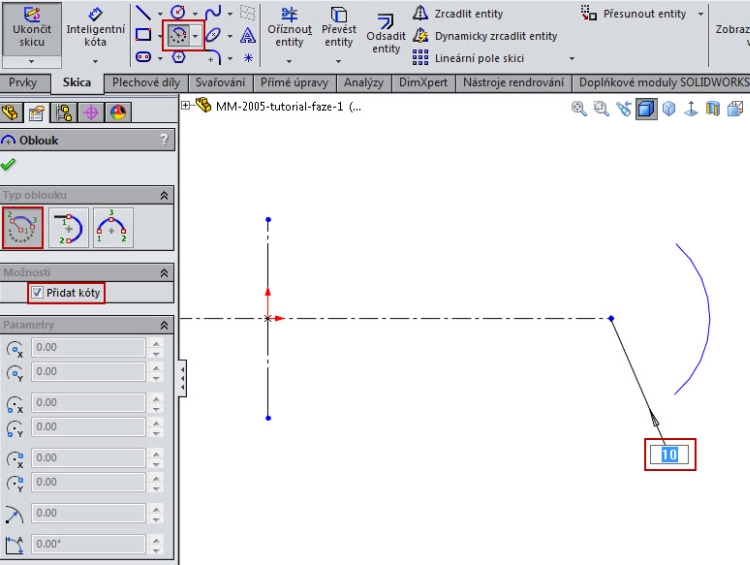Click Zoom to Fit icon

[x=579, y=109]
